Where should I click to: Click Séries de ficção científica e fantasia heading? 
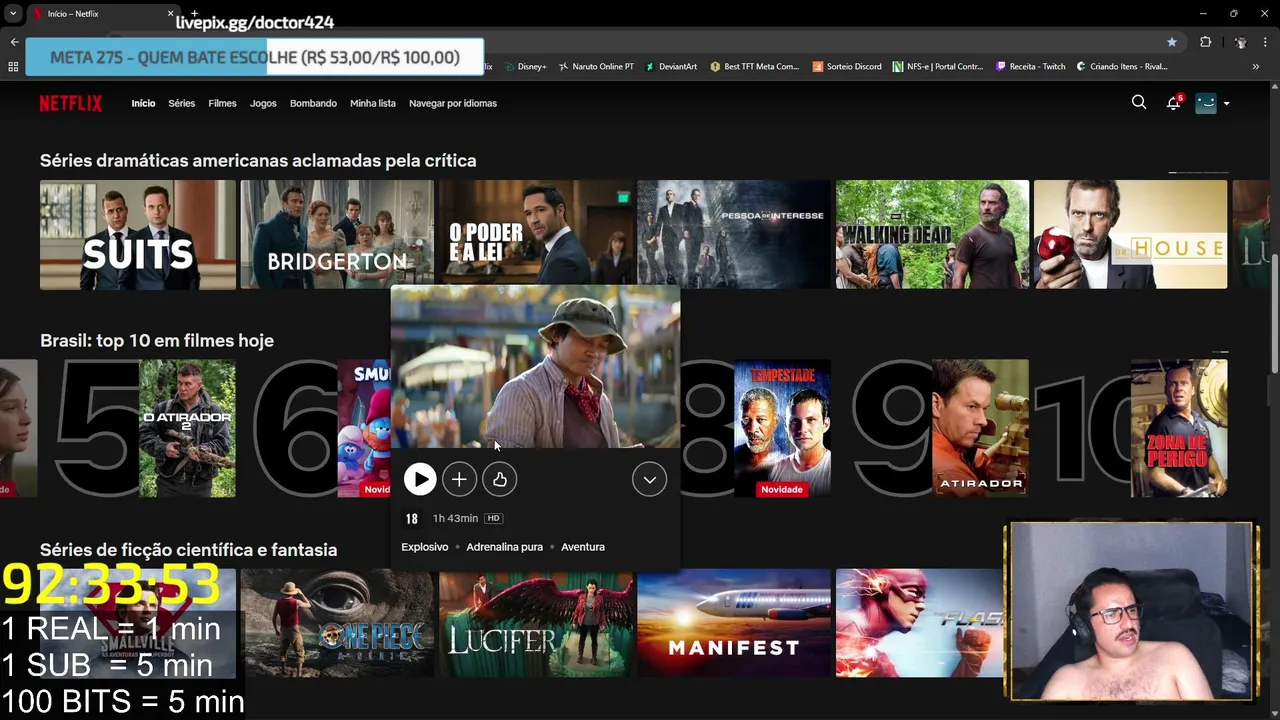[x=188, y=550]
